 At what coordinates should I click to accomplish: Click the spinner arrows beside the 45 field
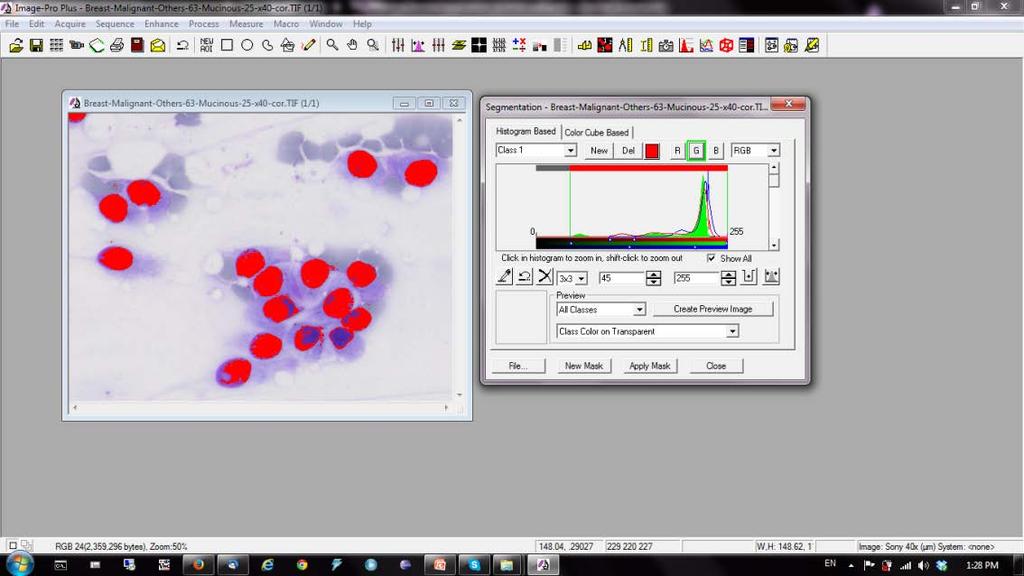(x=653, y=278)
